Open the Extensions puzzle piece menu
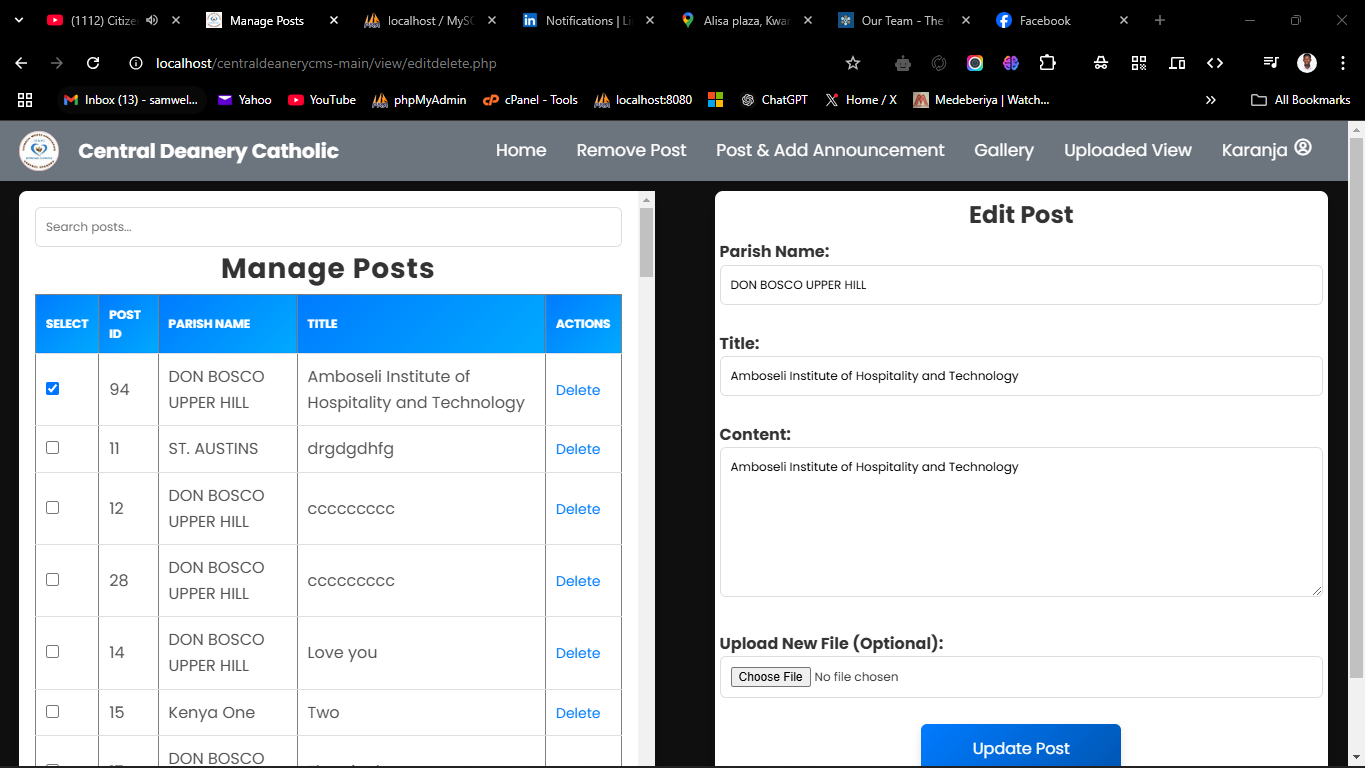This screenshot has width=1365, height=768. pyautogui.click(x=1047, y=63)
